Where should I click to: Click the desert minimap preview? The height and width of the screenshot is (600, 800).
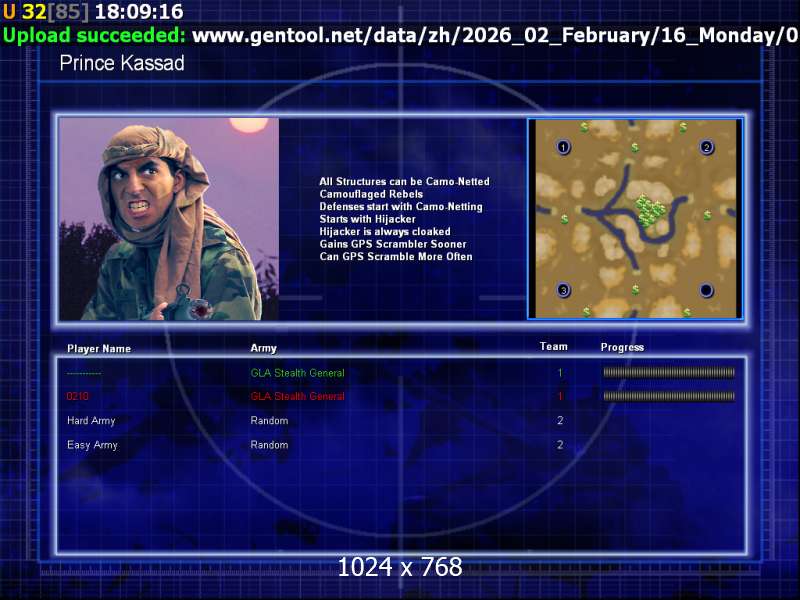coord(635,219)
